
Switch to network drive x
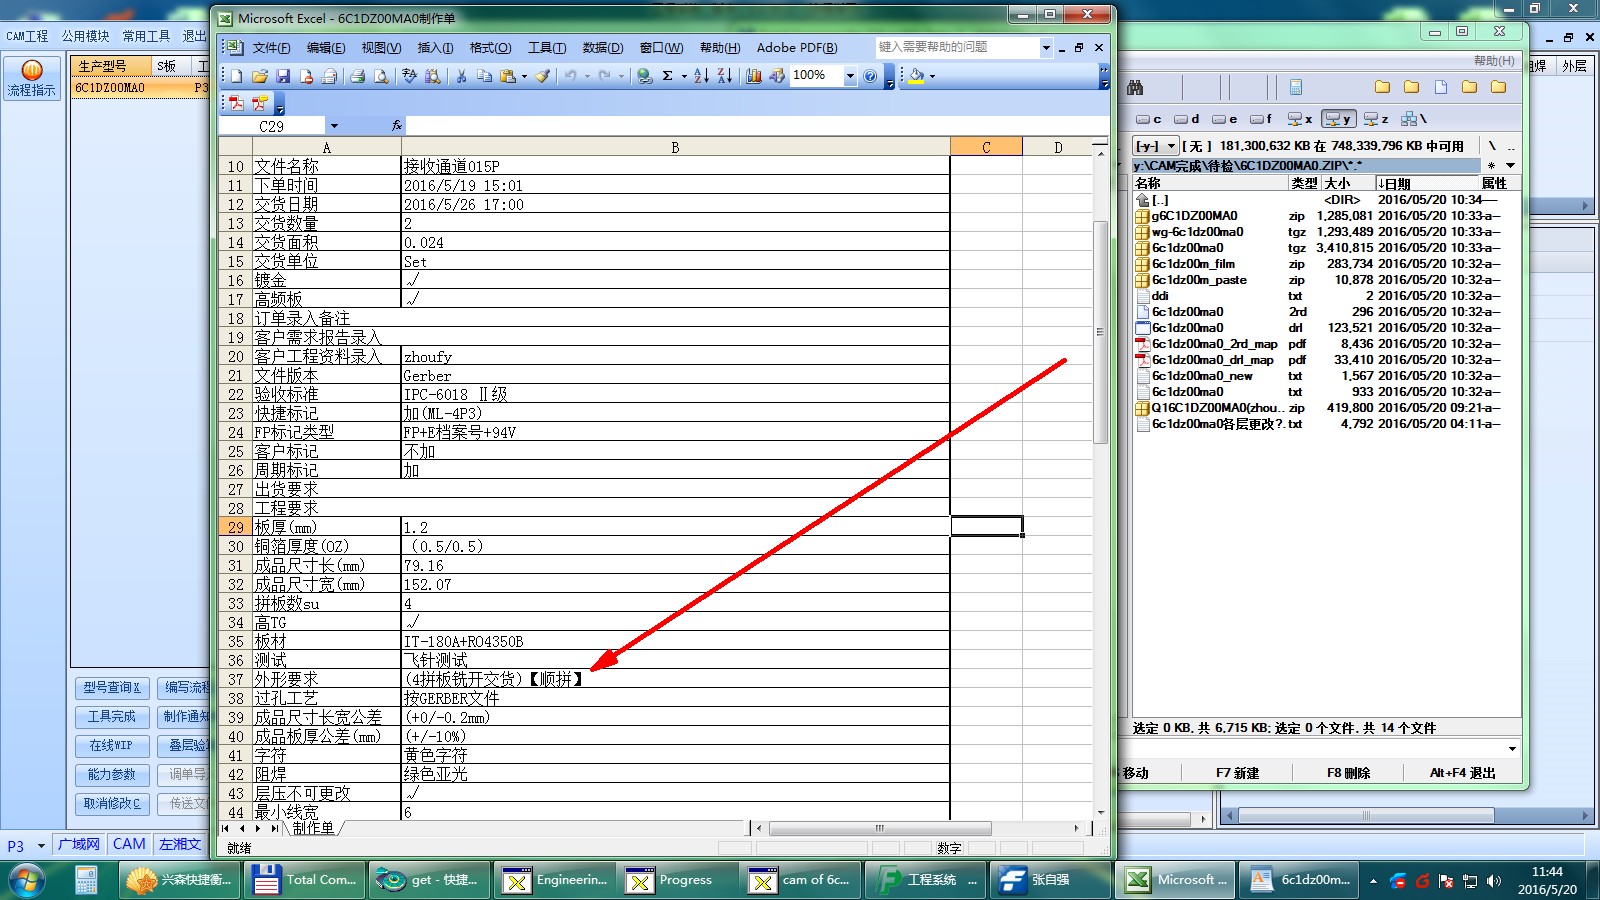(x=1300, y=119)
